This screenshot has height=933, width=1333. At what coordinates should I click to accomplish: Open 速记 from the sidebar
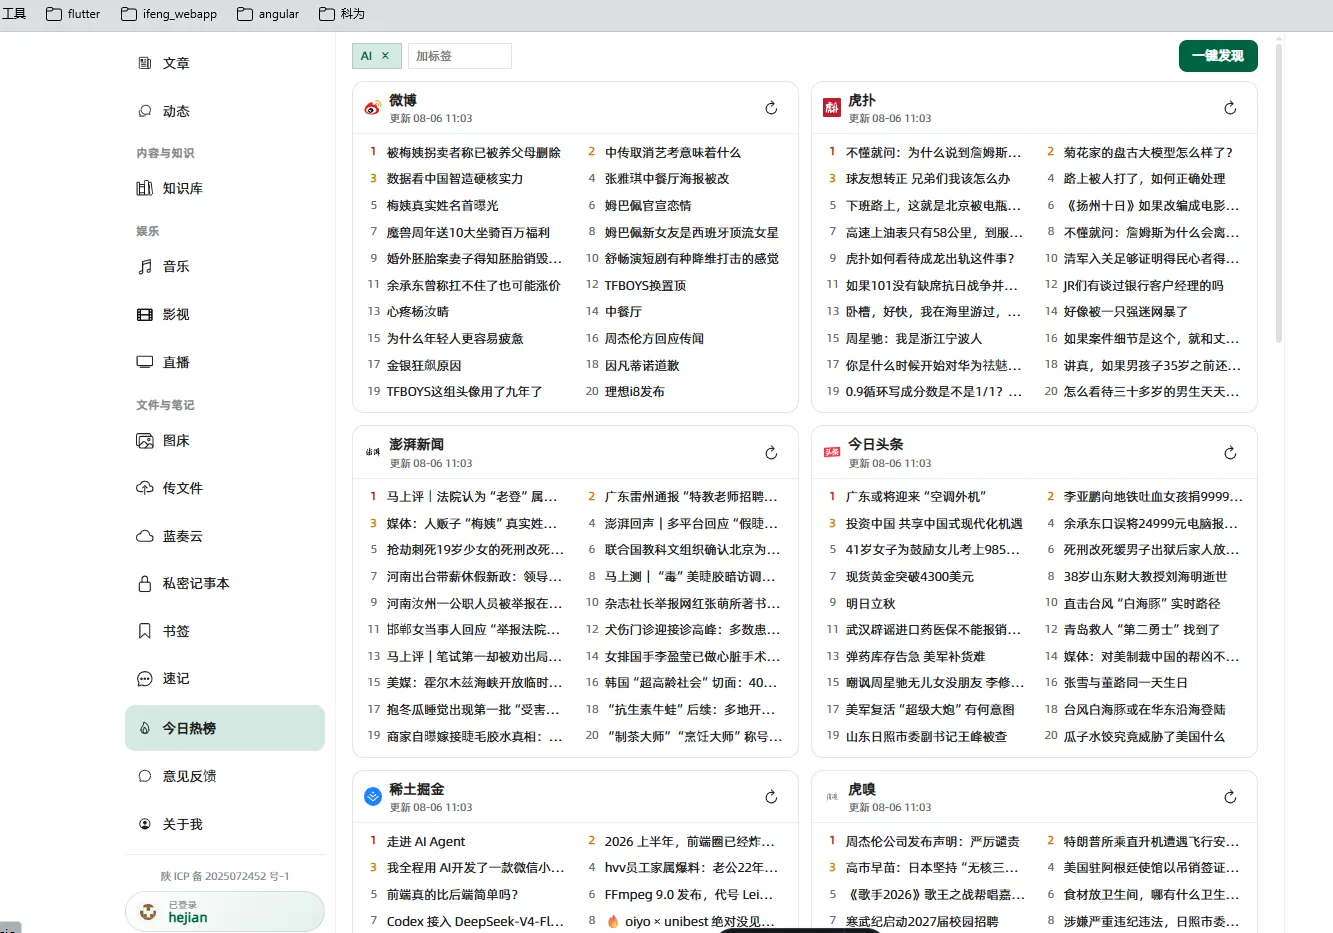coord(225,678)
